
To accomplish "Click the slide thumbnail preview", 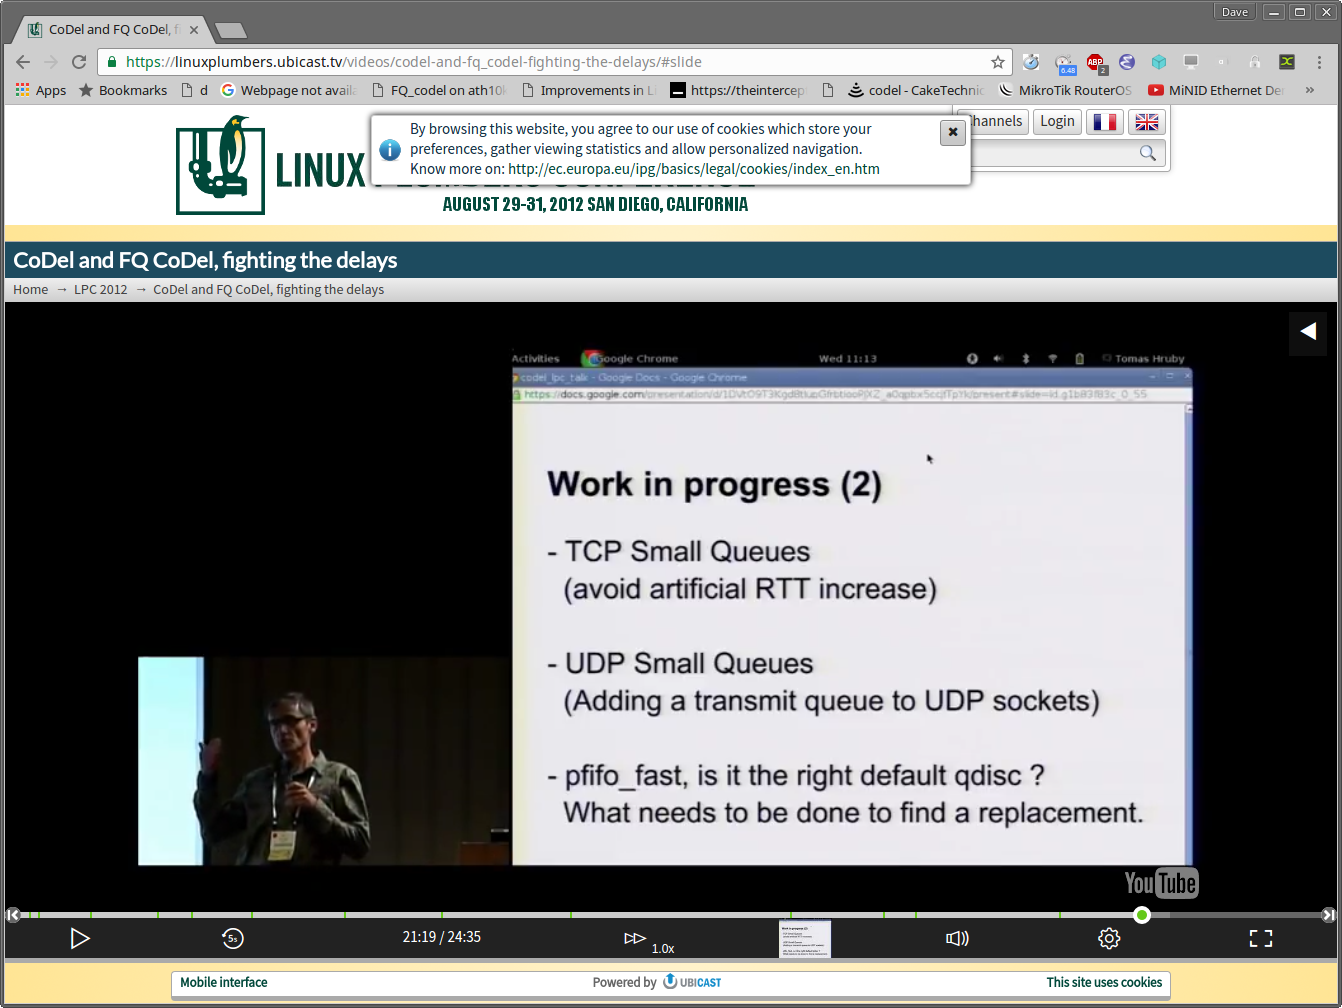I will (x=804, y=939).
